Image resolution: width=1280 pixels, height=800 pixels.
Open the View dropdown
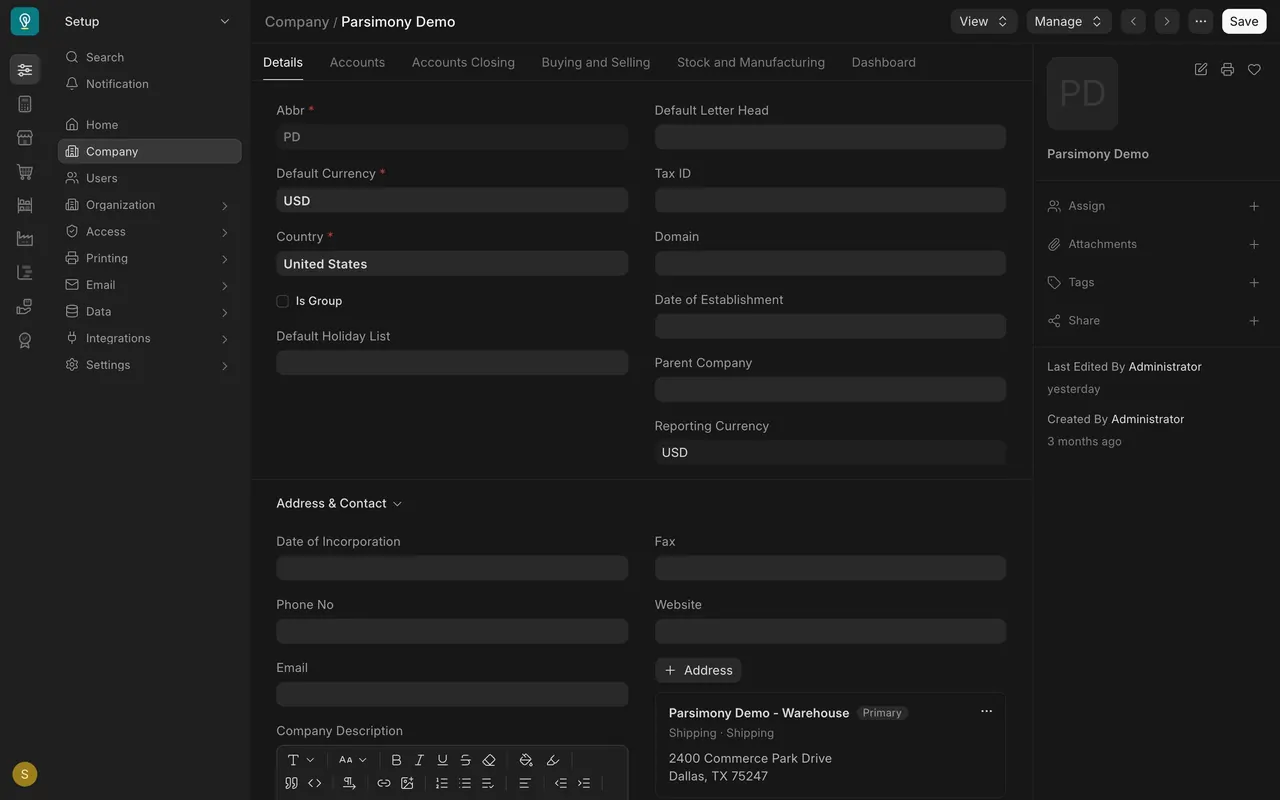pos(984,21)
